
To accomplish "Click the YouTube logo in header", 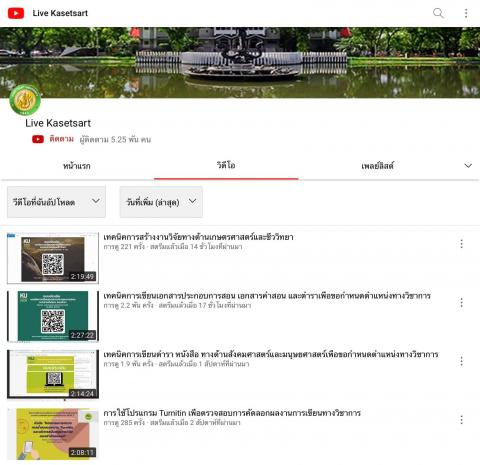I will 16,13.
